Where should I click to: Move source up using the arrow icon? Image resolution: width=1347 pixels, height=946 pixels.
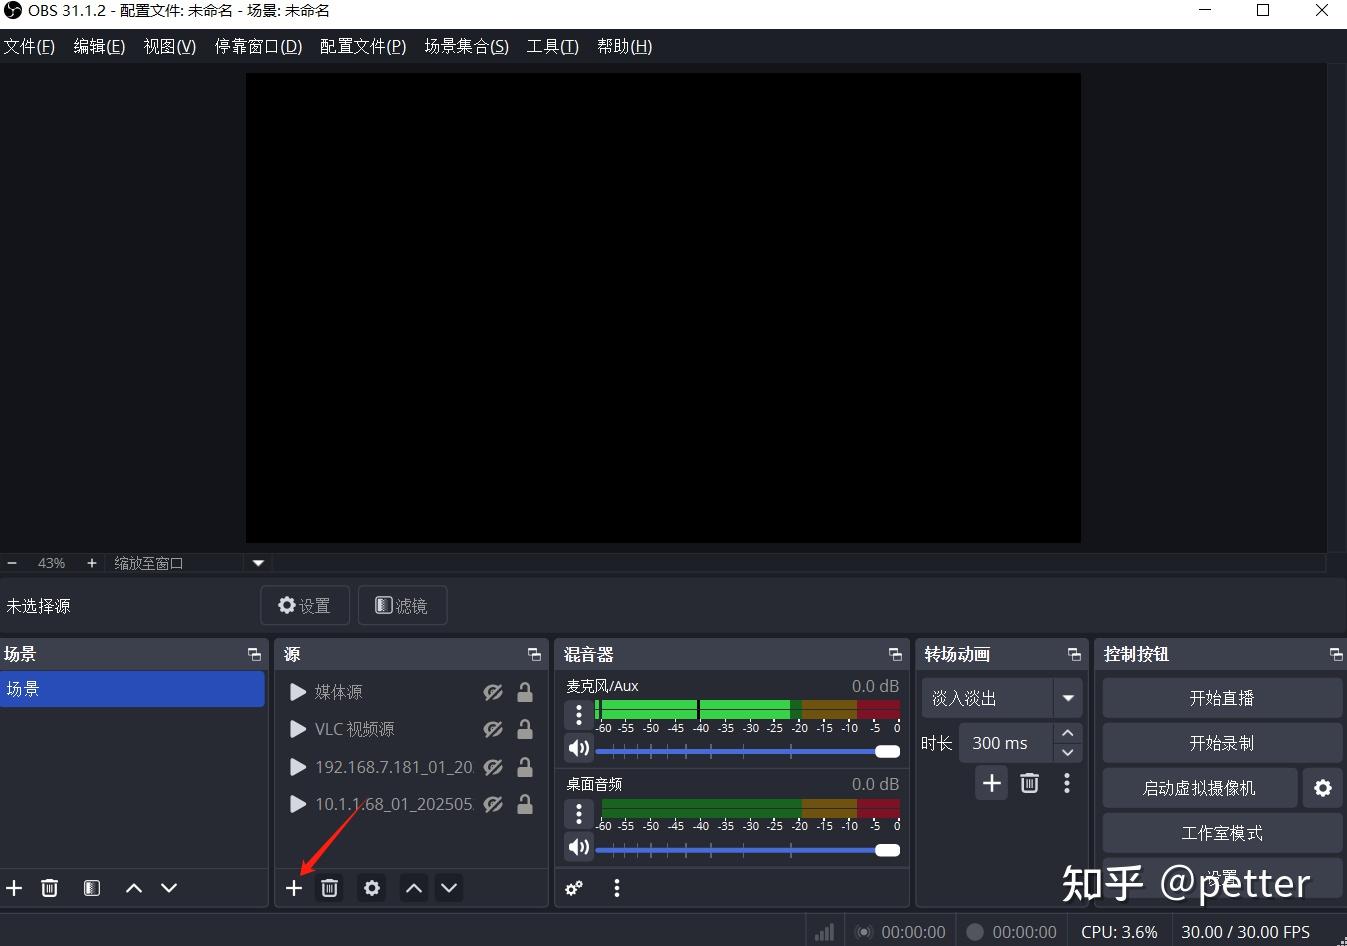[x=413, y=888]
